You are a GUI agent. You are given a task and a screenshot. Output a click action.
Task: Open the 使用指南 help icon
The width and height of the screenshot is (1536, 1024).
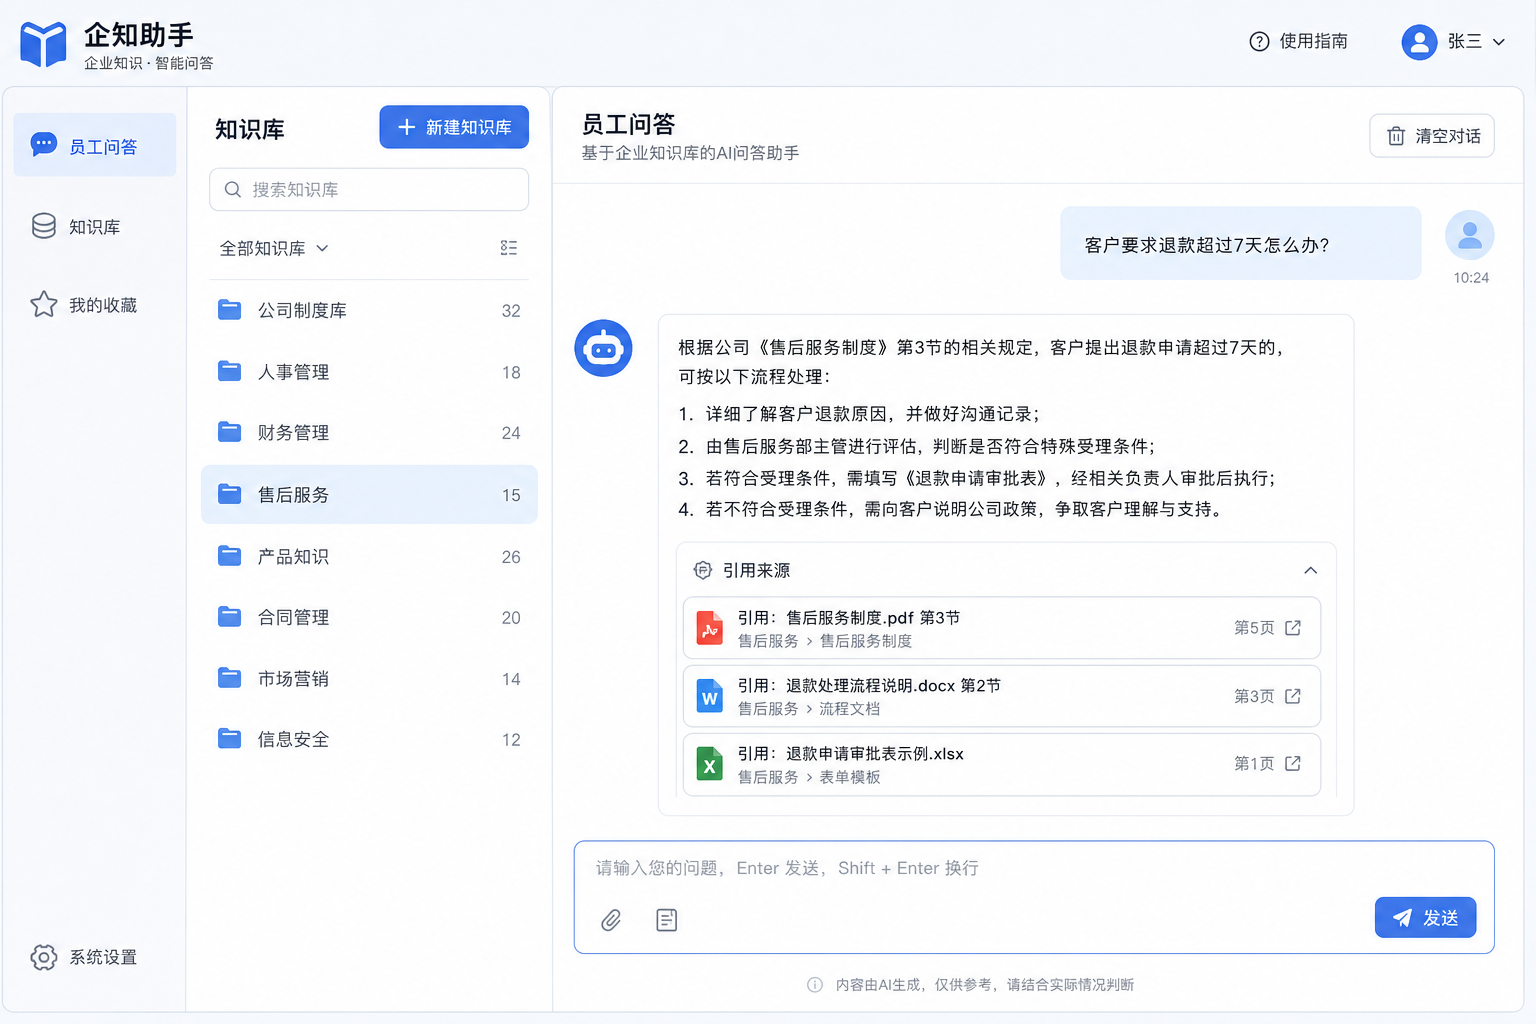[x=1259, y=41]
